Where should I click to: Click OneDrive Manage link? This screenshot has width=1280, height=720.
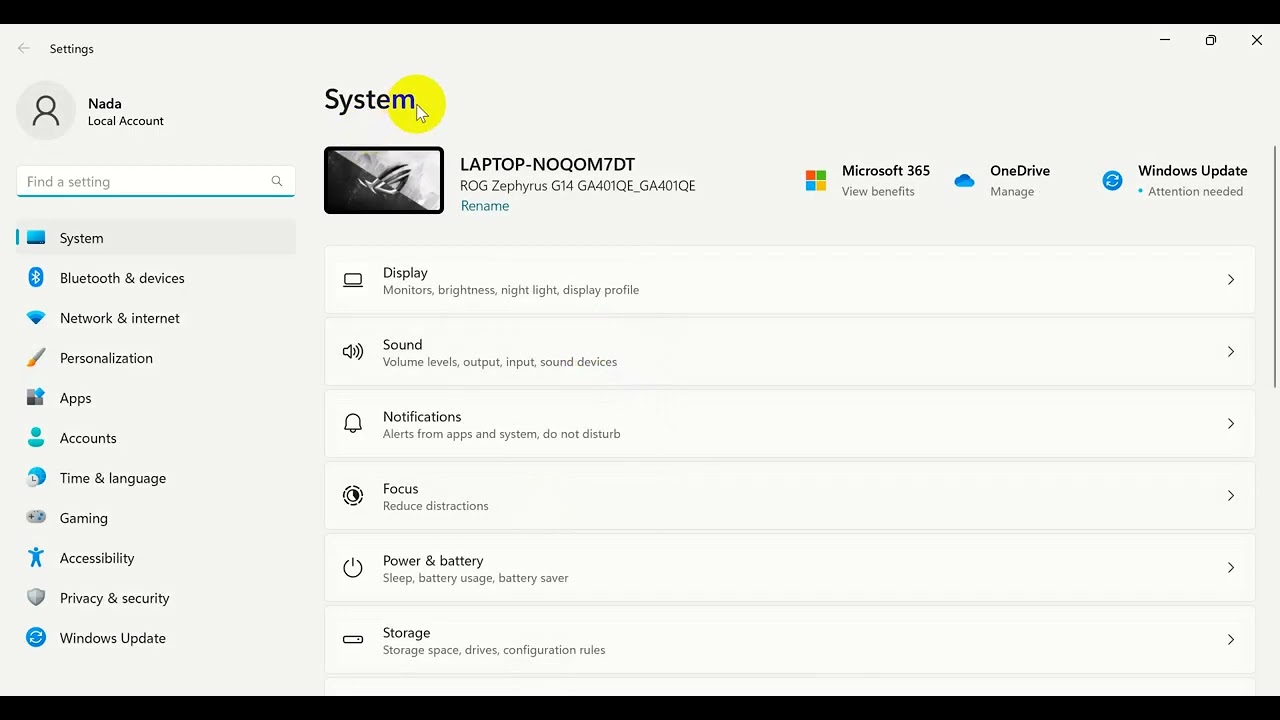(1012, 192)
